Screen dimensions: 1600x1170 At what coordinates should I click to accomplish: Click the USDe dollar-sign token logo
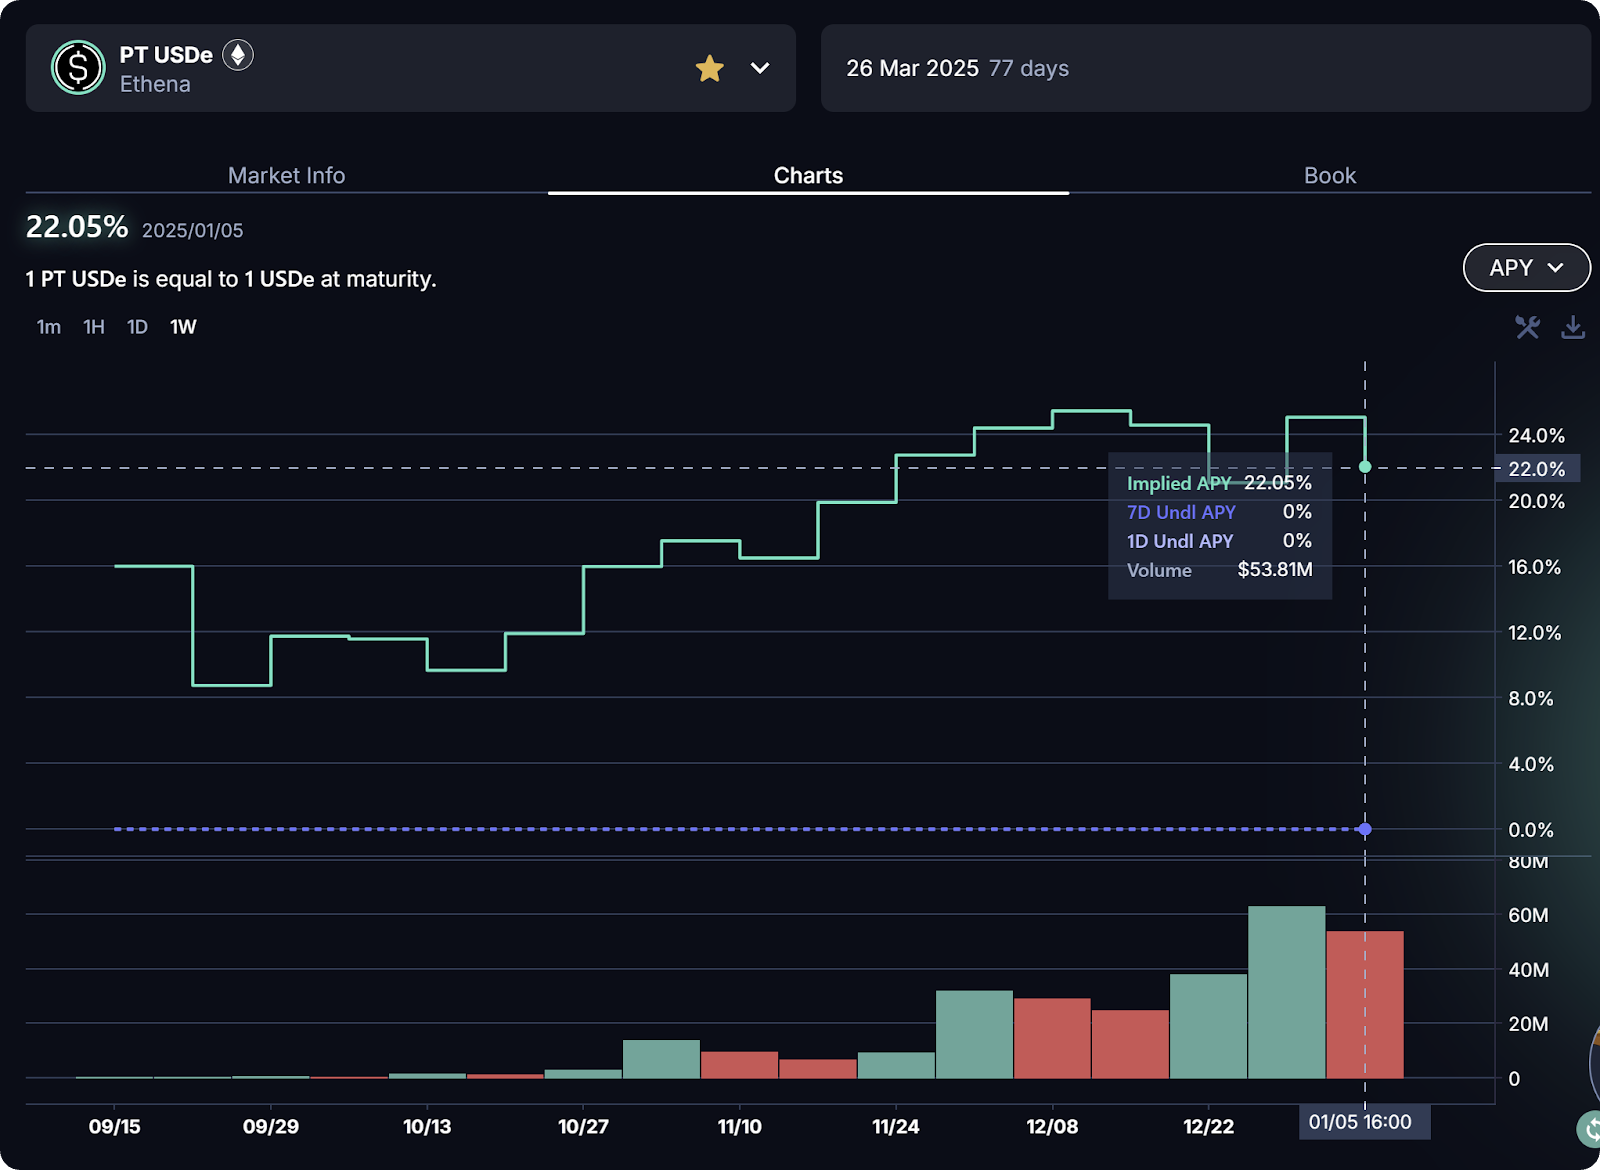pos(78,68)
